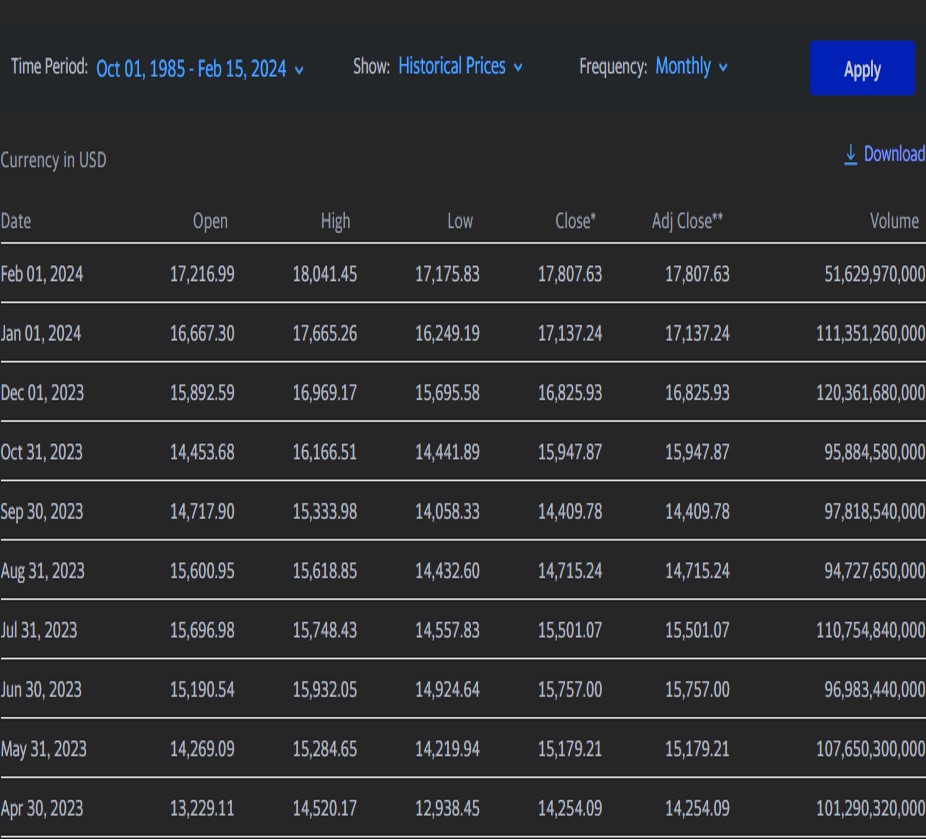Download the historical data
The height and width of the screenshot is (839, 926).
click(884, 154)
